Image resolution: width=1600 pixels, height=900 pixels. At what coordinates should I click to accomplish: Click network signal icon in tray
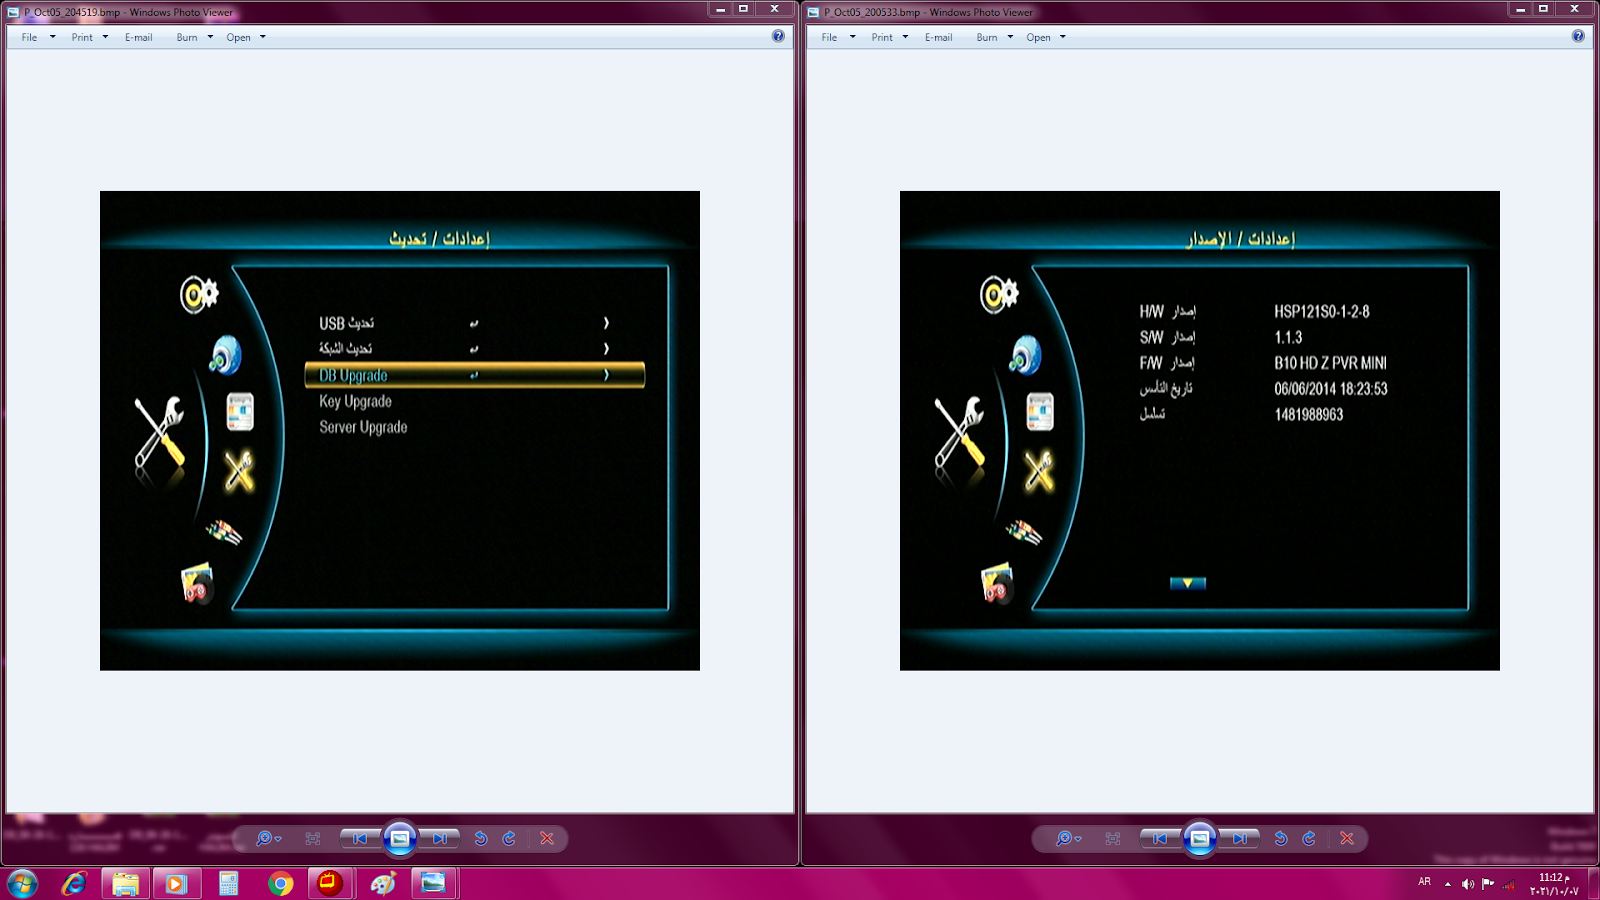pyautogui.click(x=1509, y=884)
